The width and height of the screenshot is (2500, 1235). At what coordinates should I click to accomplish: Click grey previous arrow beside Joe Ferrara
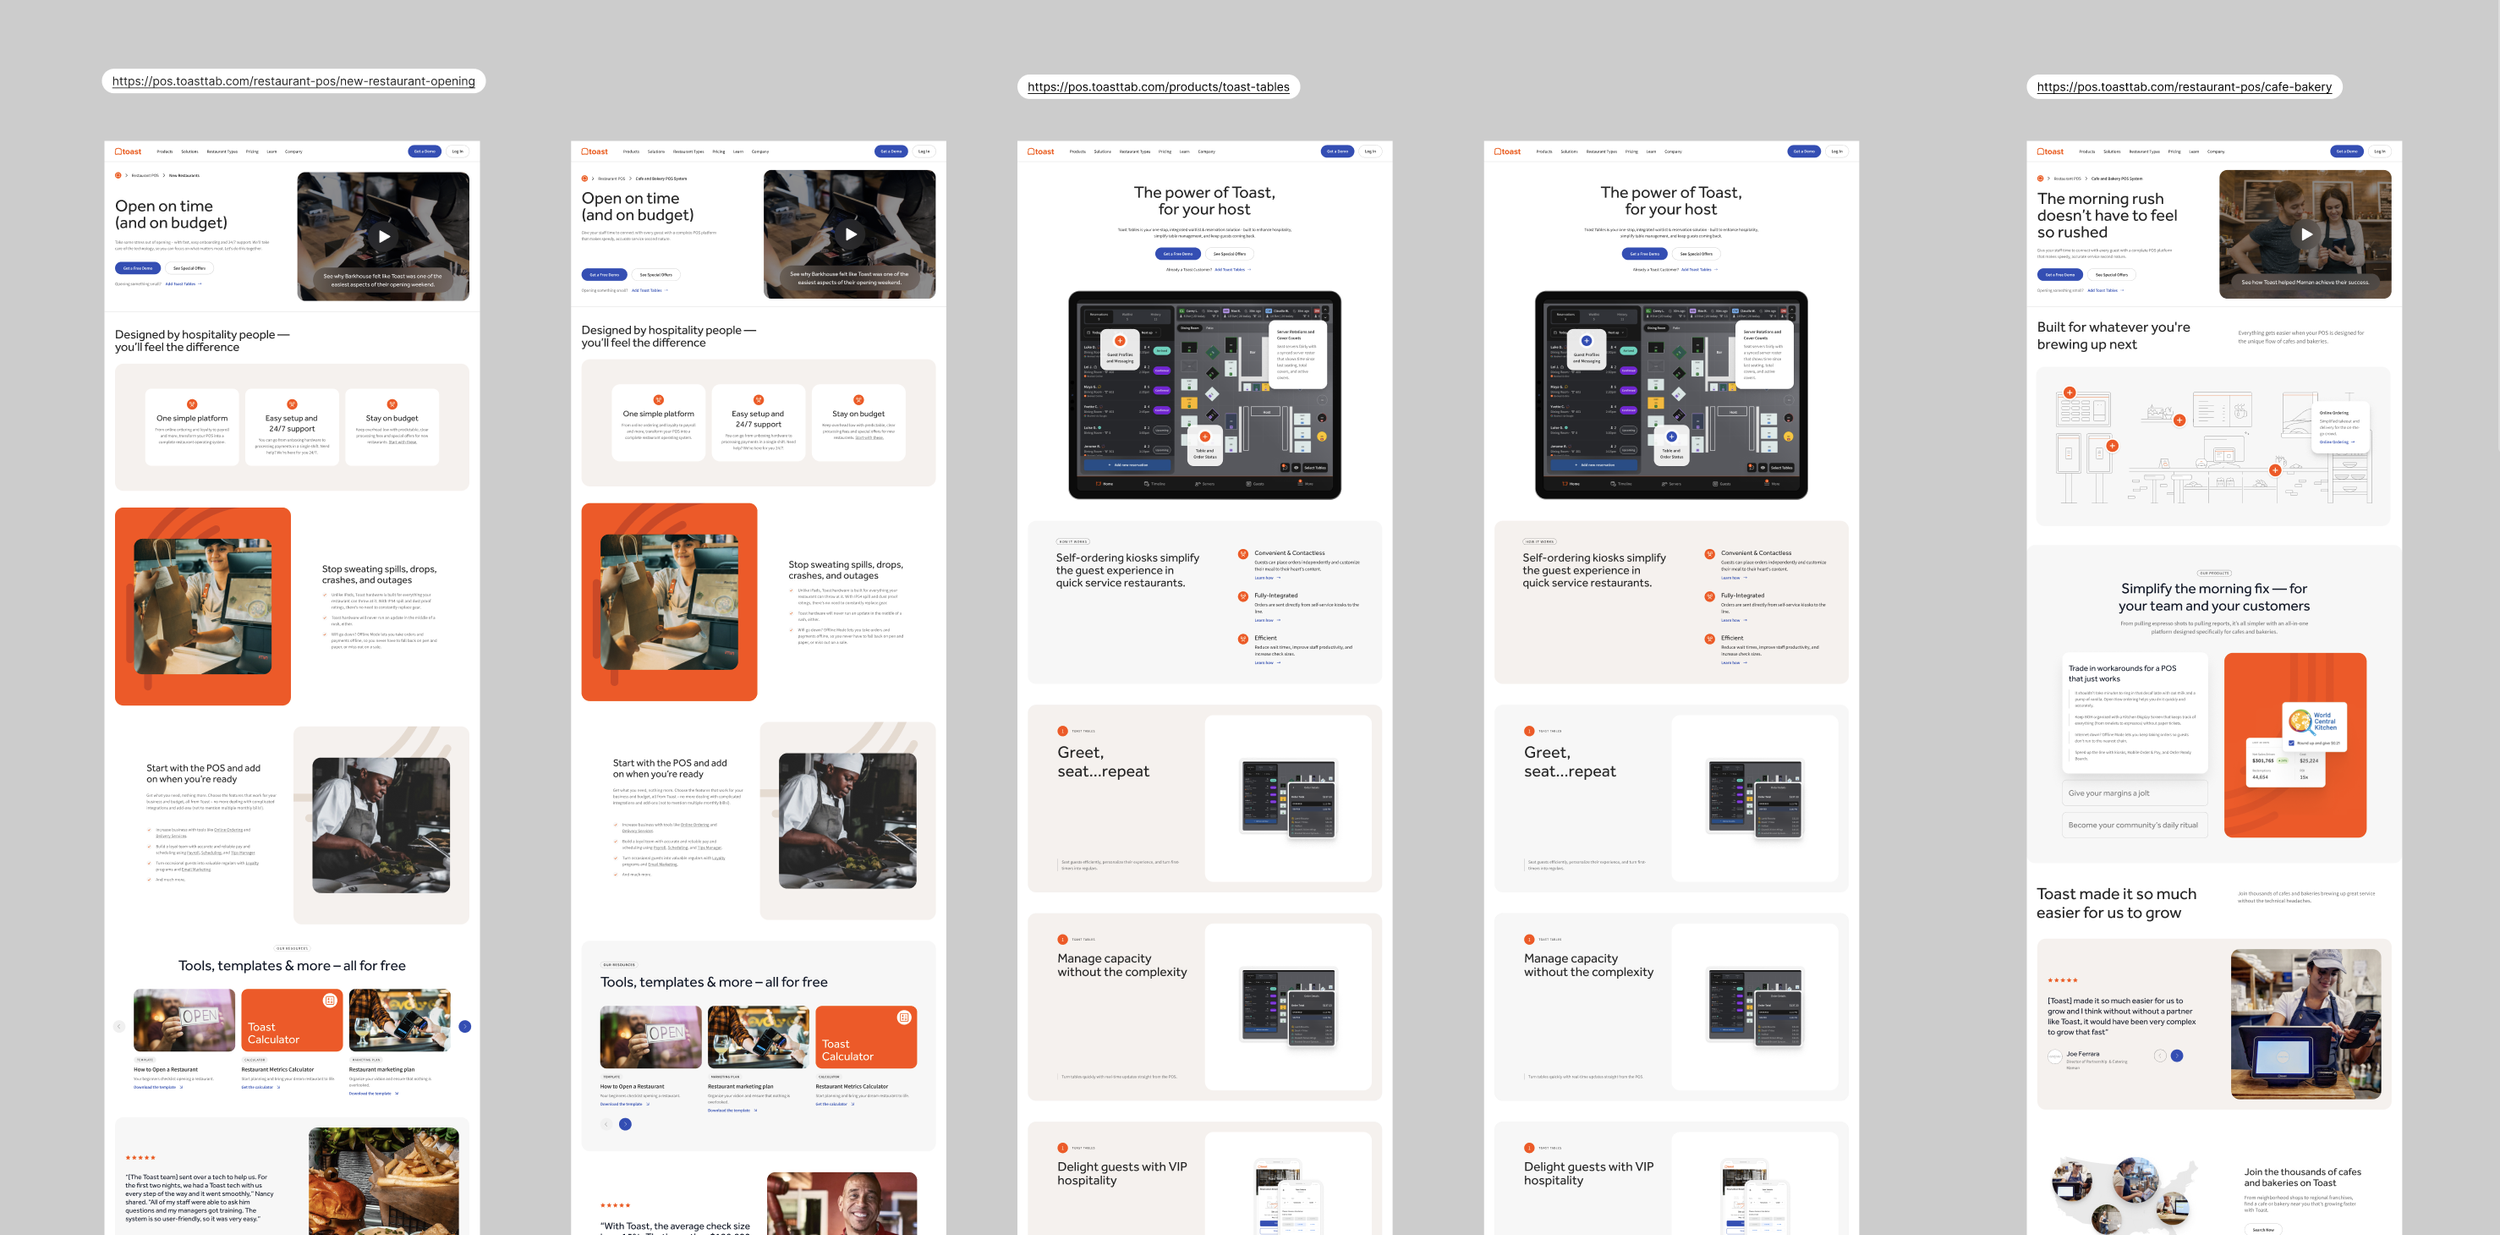tap(2160, 1056)
